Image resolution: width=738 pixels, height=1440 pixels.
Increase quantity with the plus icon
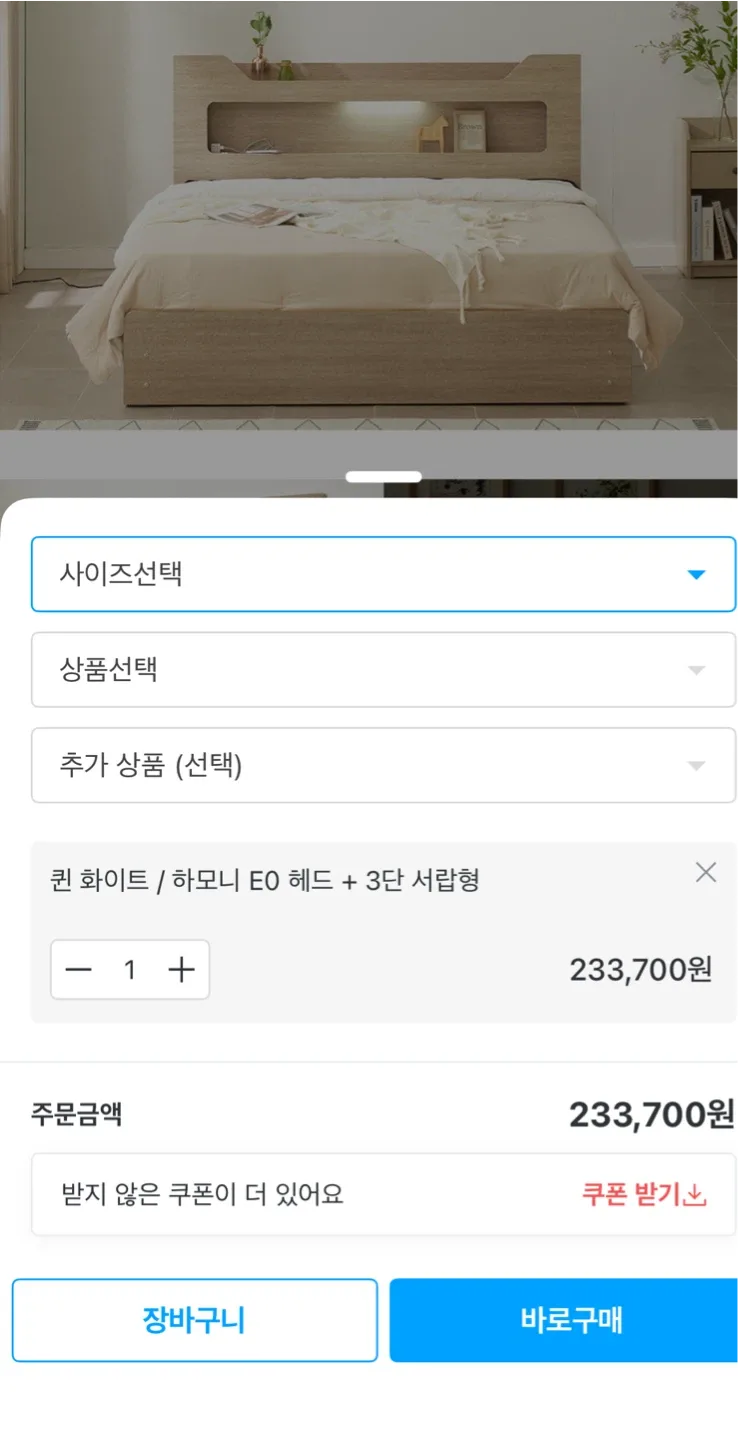tap(181, 970)
